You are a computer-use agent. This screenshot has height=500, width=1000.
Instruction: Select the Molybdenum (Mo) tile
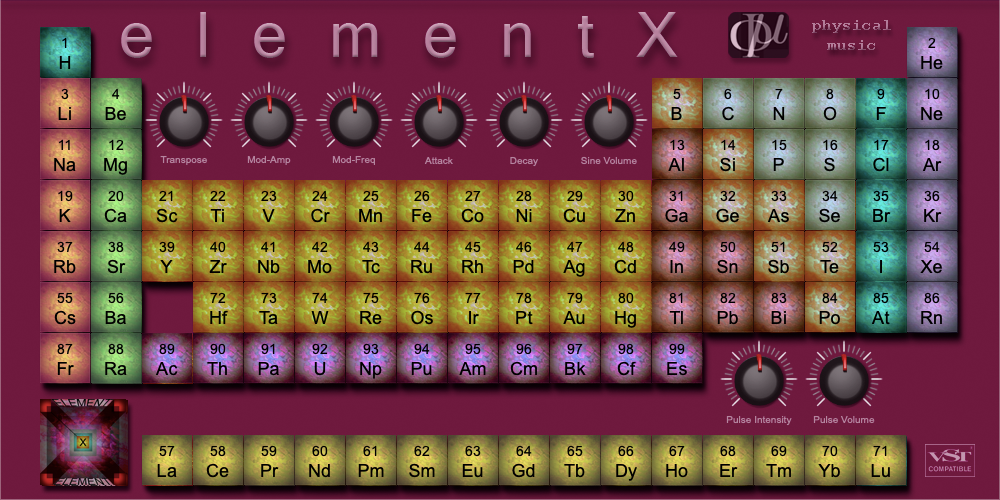[320, 256]
